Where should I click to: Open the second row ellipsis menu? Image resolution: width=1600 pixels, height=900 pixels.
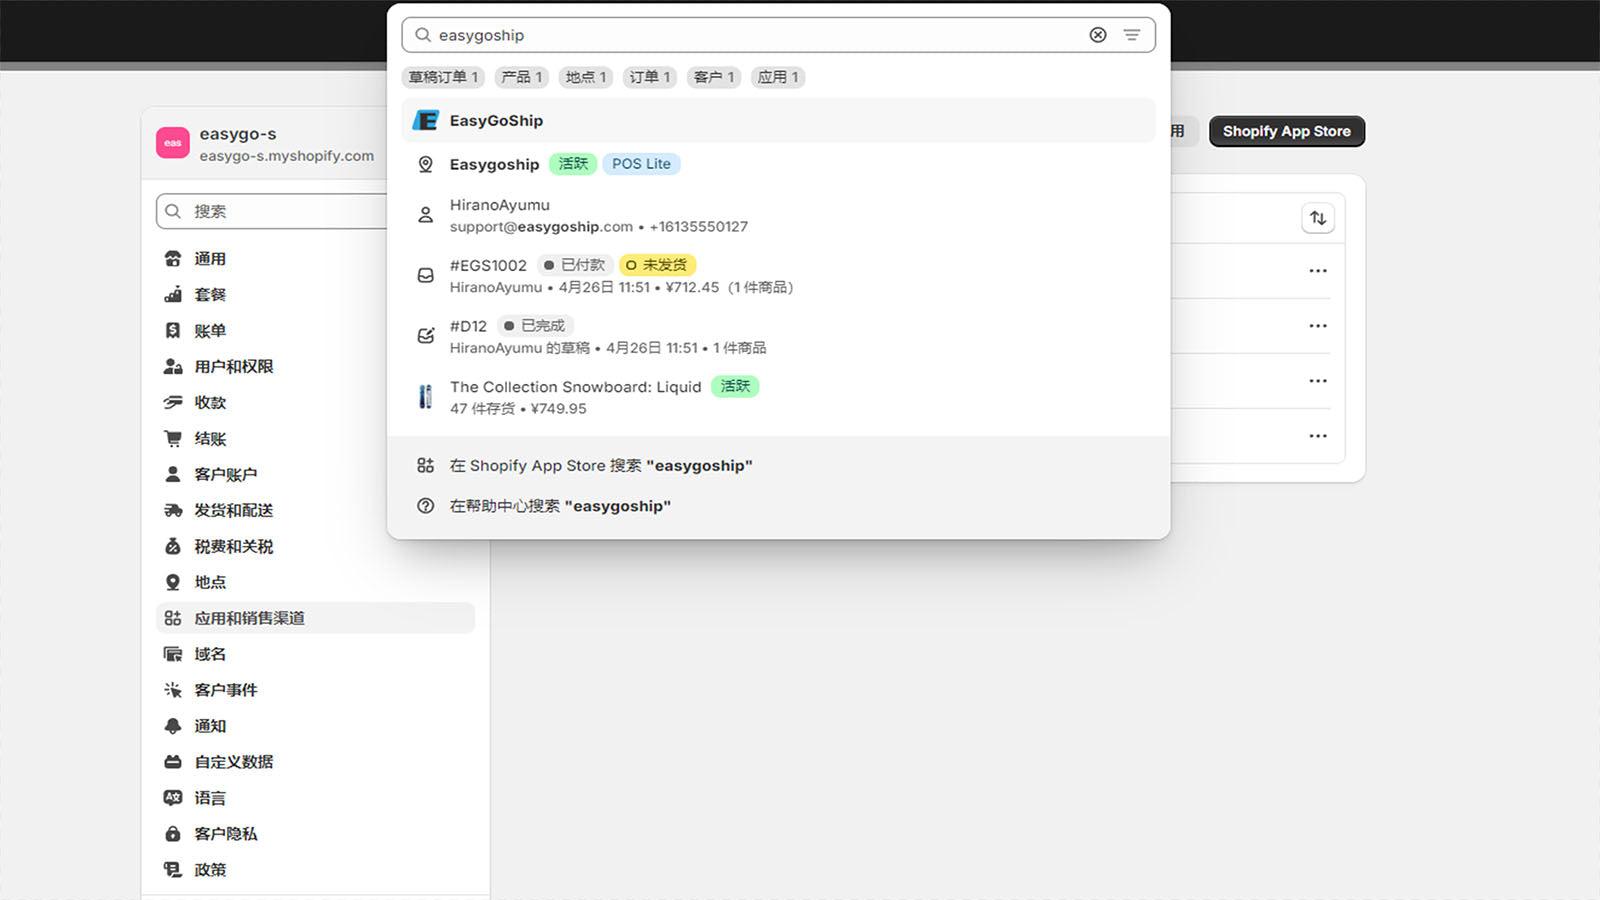[x=1318, y=325]
